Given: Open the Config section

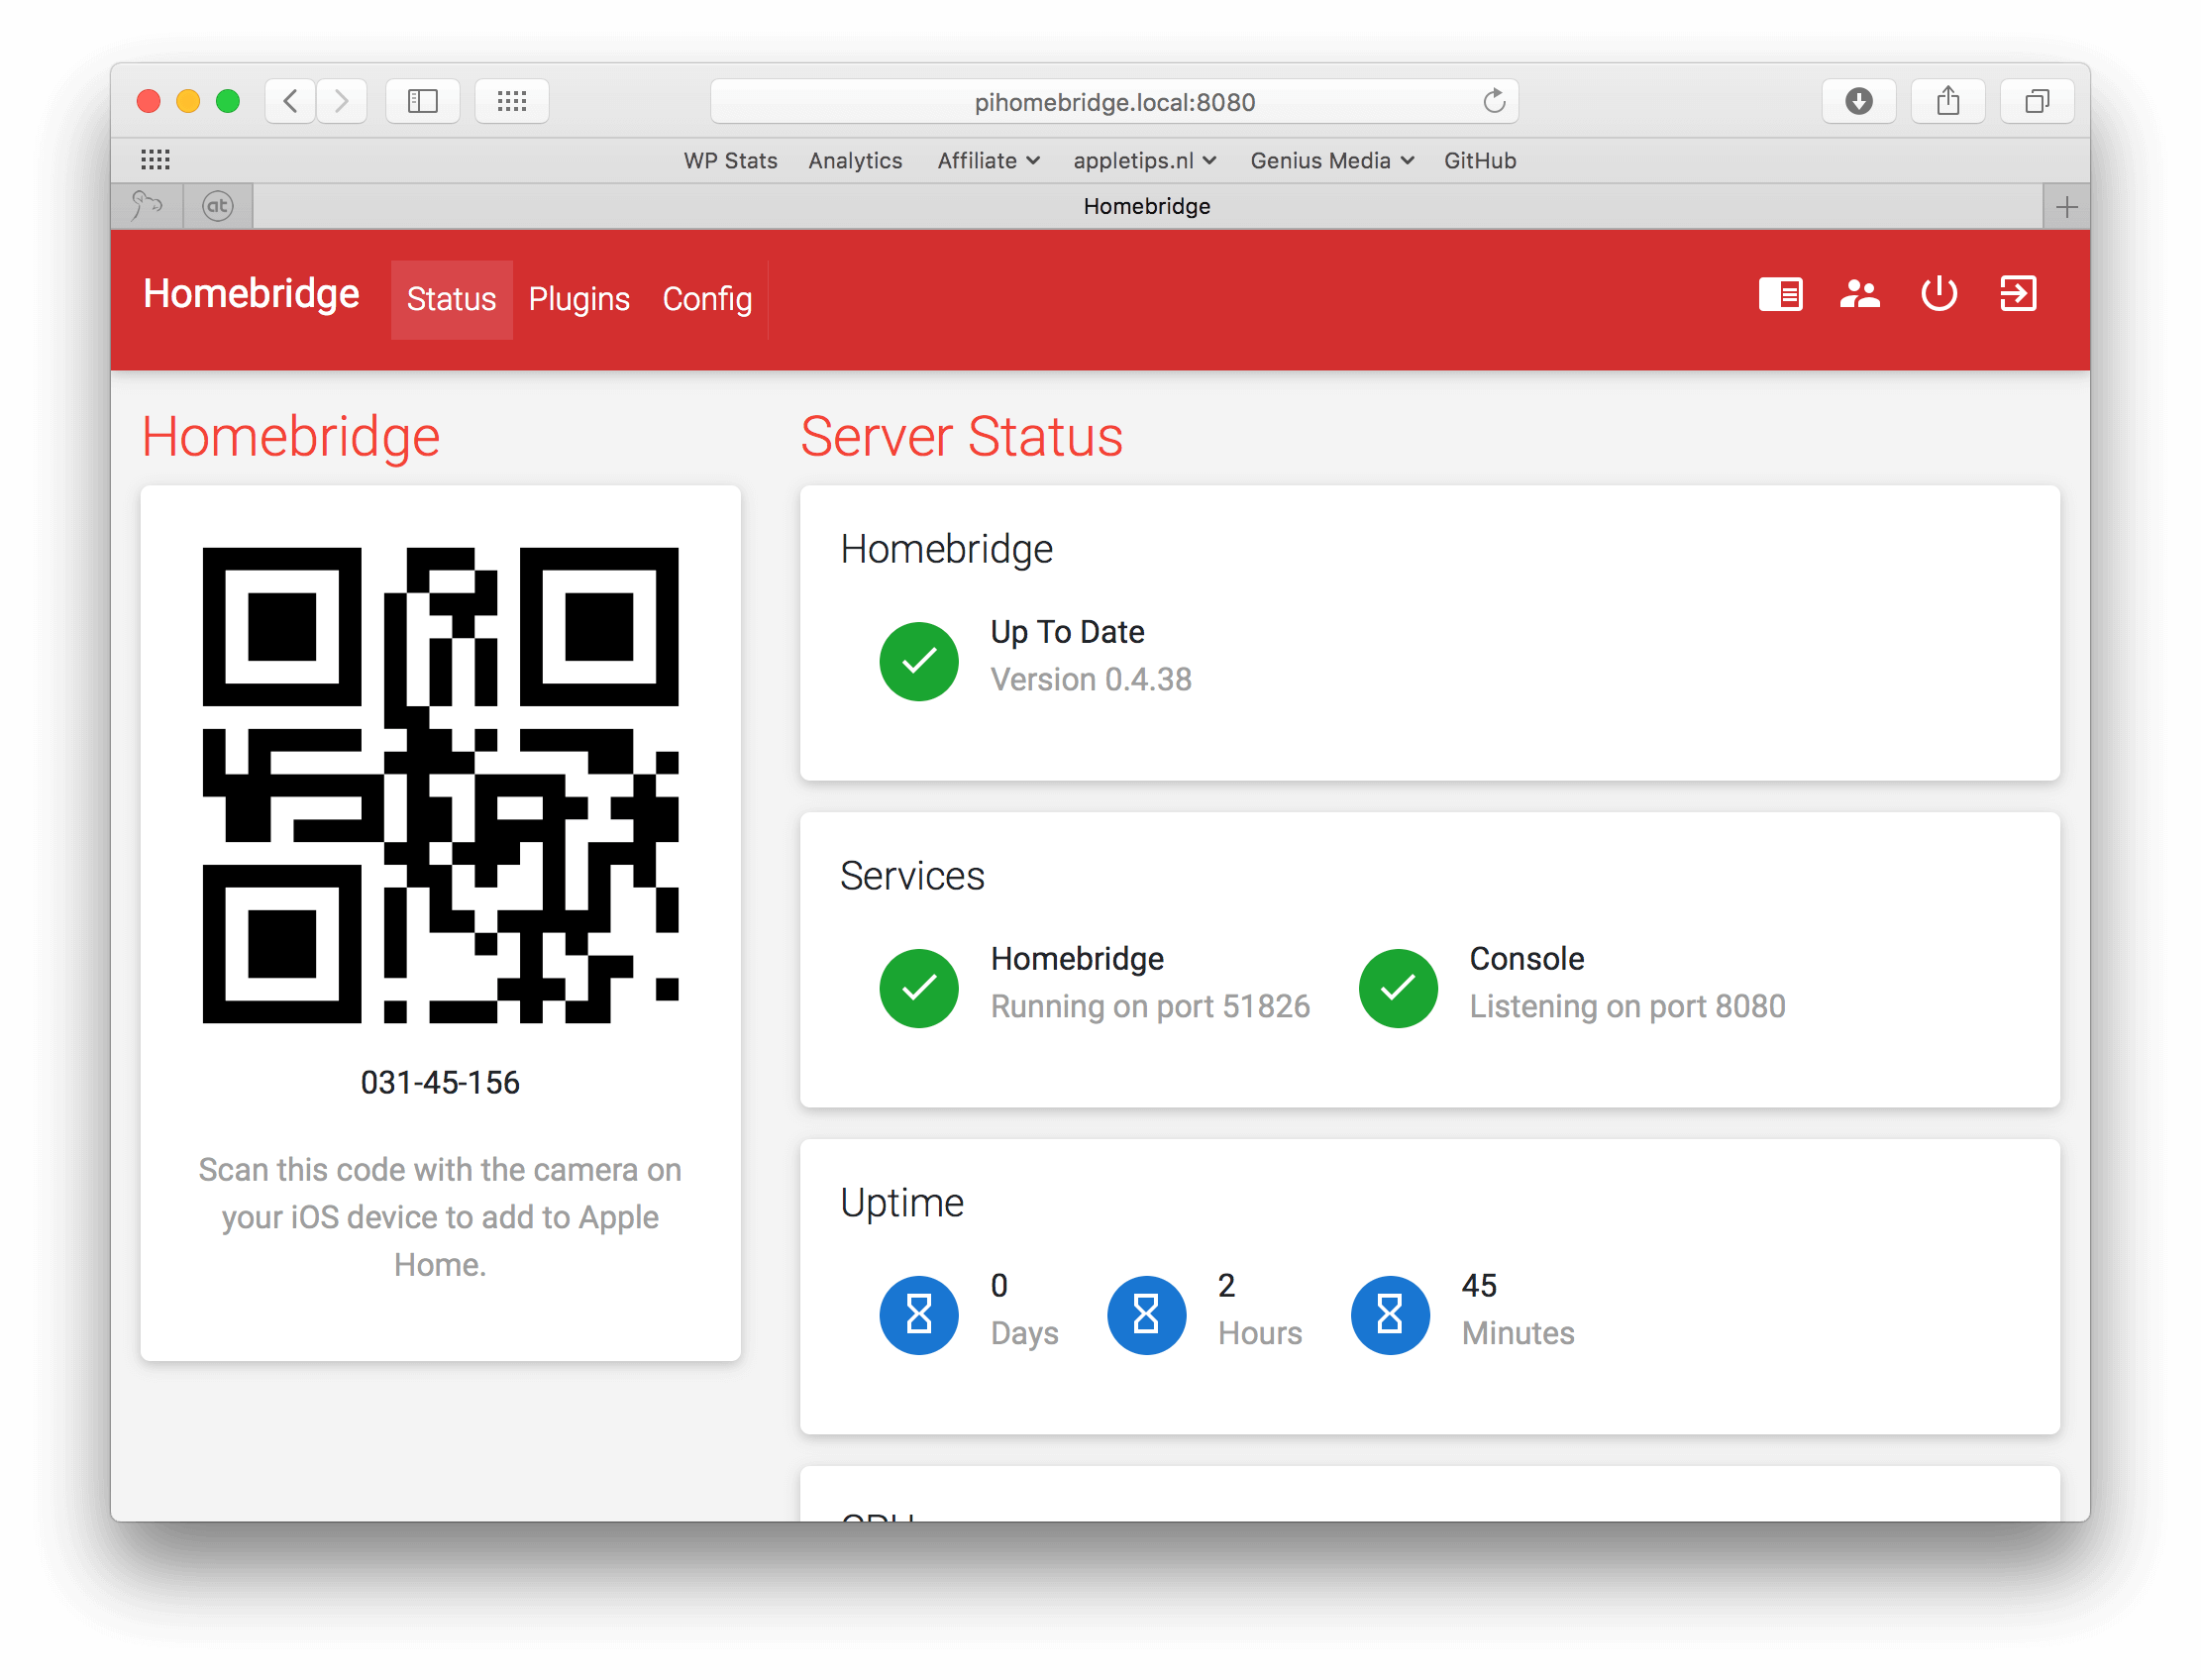Looking at the screenshot, I should [x=707, y=298].
